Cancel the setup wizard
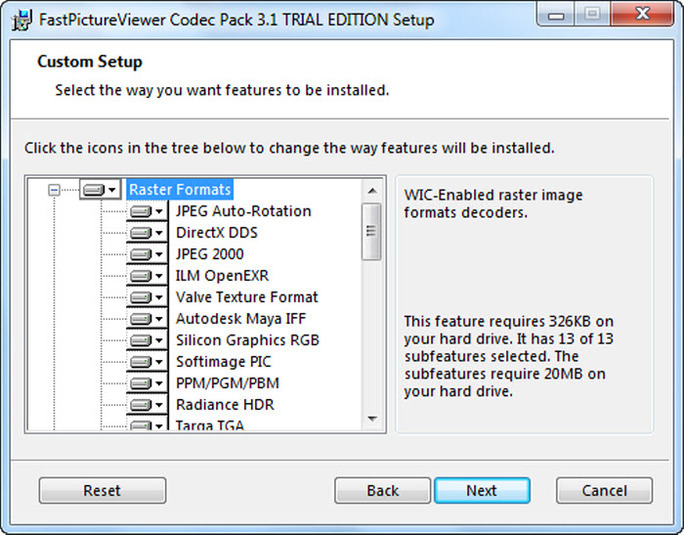 (604, 490)
